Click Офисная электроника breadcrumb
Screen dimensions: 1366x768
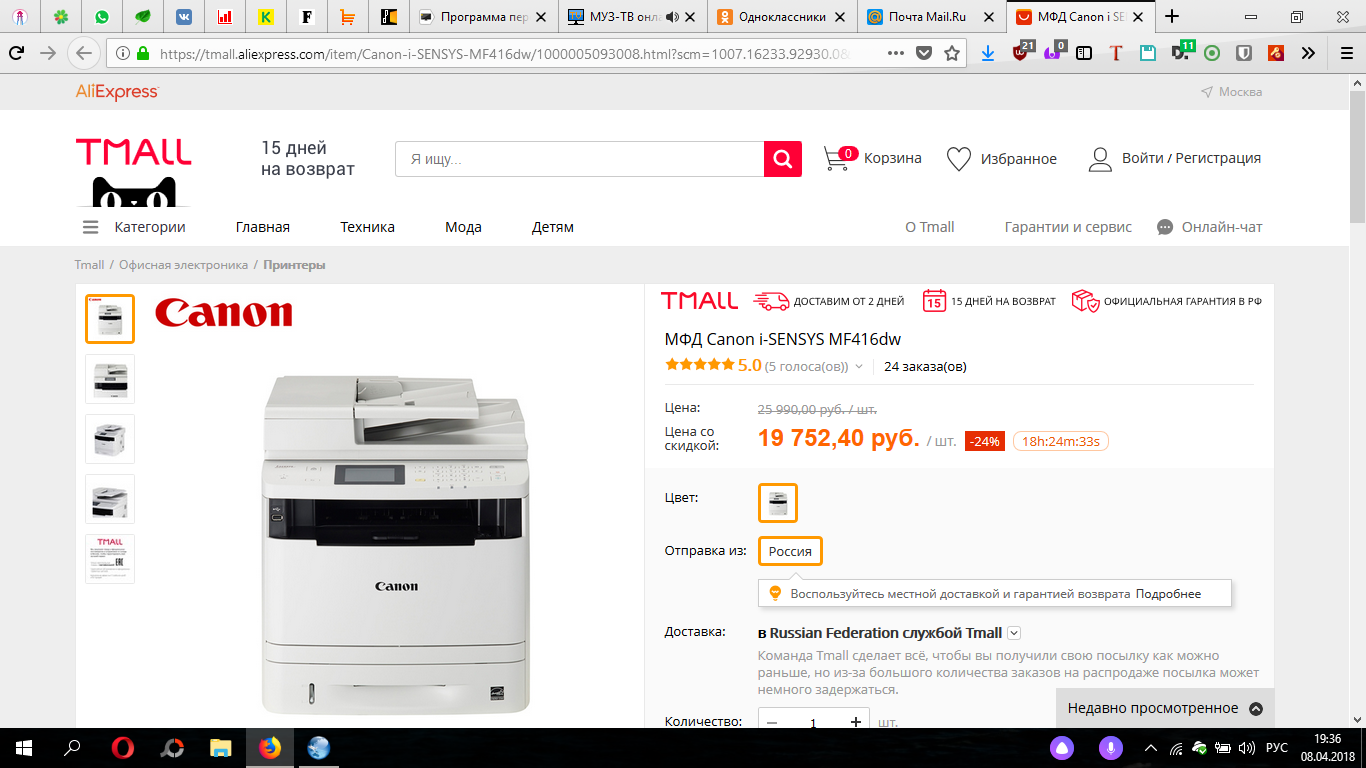[x=183, y=265]
